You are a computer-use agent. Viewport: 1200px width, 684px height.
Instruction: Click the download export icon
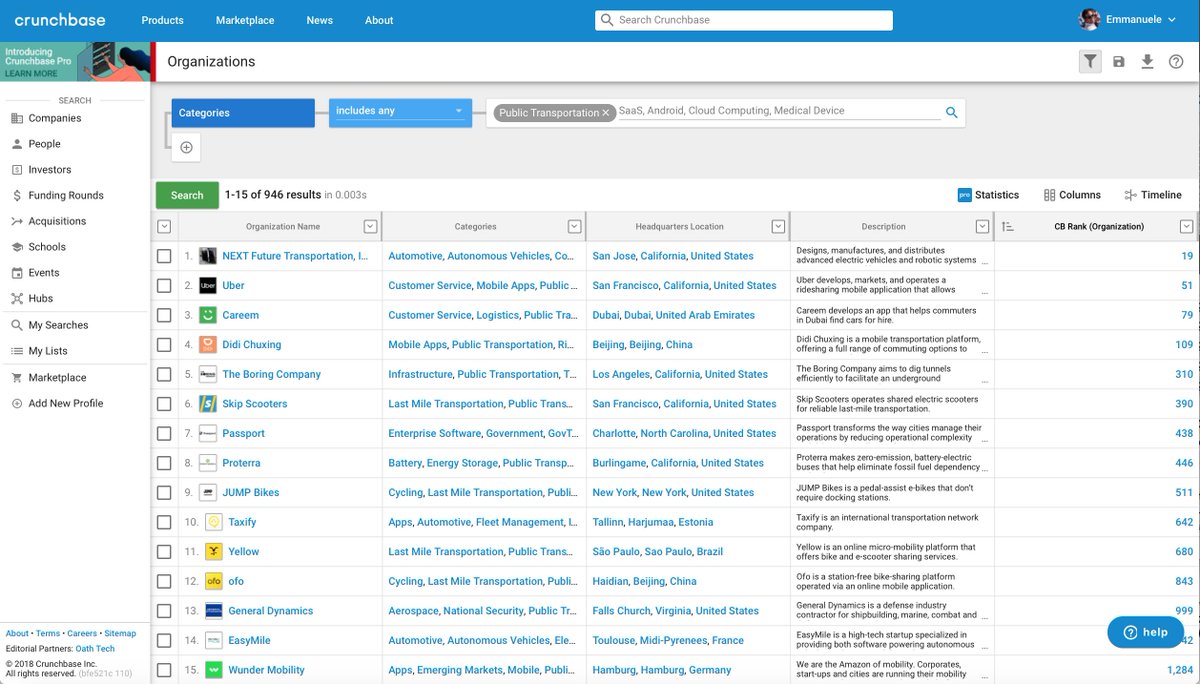pyautogui.click(x=1147, y=62)
